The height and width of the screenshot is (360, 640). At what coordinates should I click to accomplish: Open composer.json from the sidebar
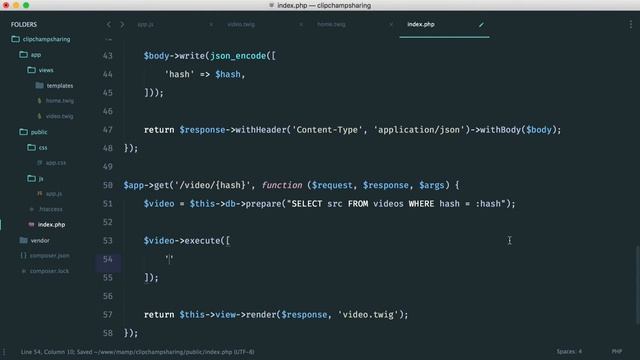pos(49,256)
